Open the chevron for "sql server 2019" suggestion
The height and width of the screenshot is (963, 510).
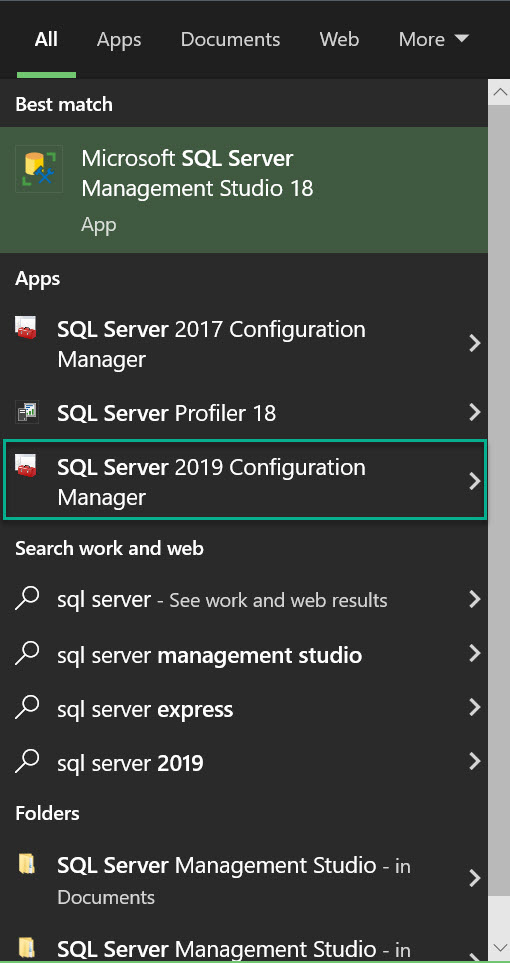pos(474,762)
